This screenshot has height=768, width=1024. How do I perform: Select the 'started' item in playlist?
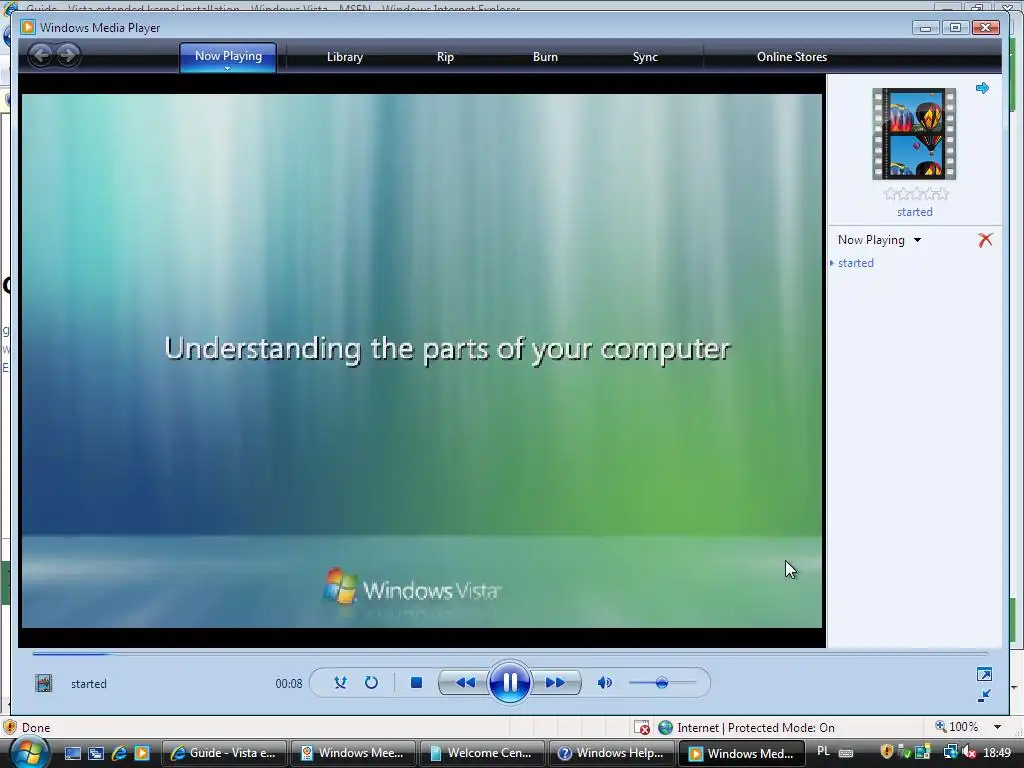click(856, 263)
